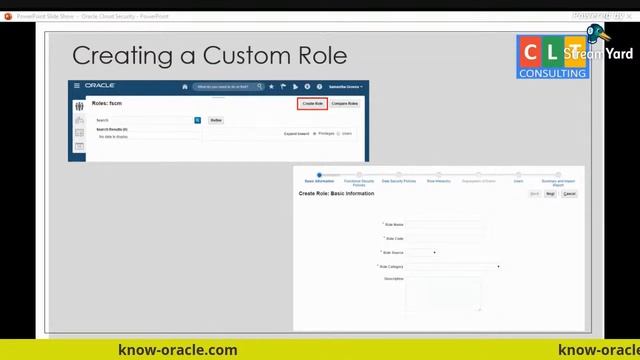Click the CLT Consulting logo
Screen dimensions: 640x360
[553, 56]
